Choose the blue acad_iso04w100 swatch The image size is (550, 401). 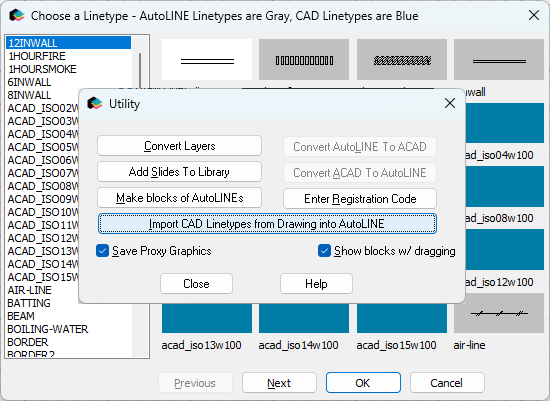(x=505, y=123)
